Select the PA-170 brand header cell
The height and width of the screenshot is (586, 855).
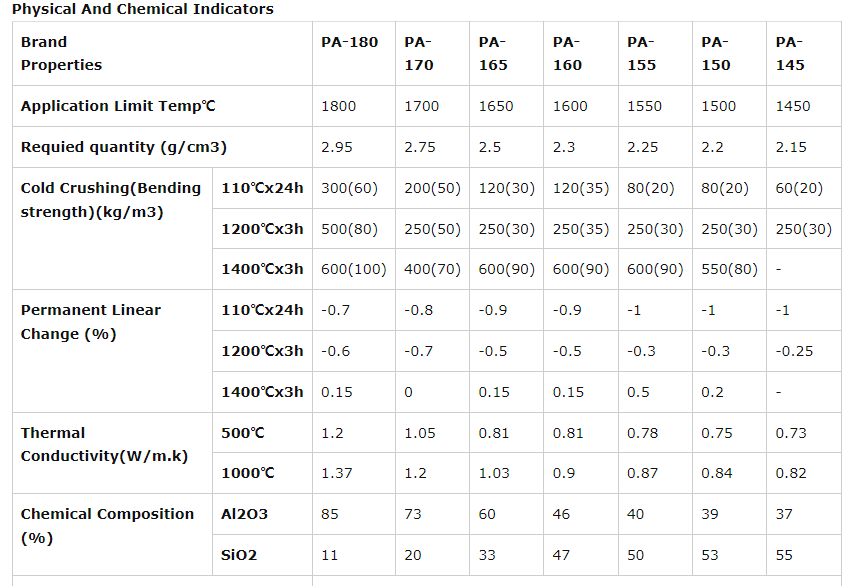pyautogui.click(x=418, y=53)
